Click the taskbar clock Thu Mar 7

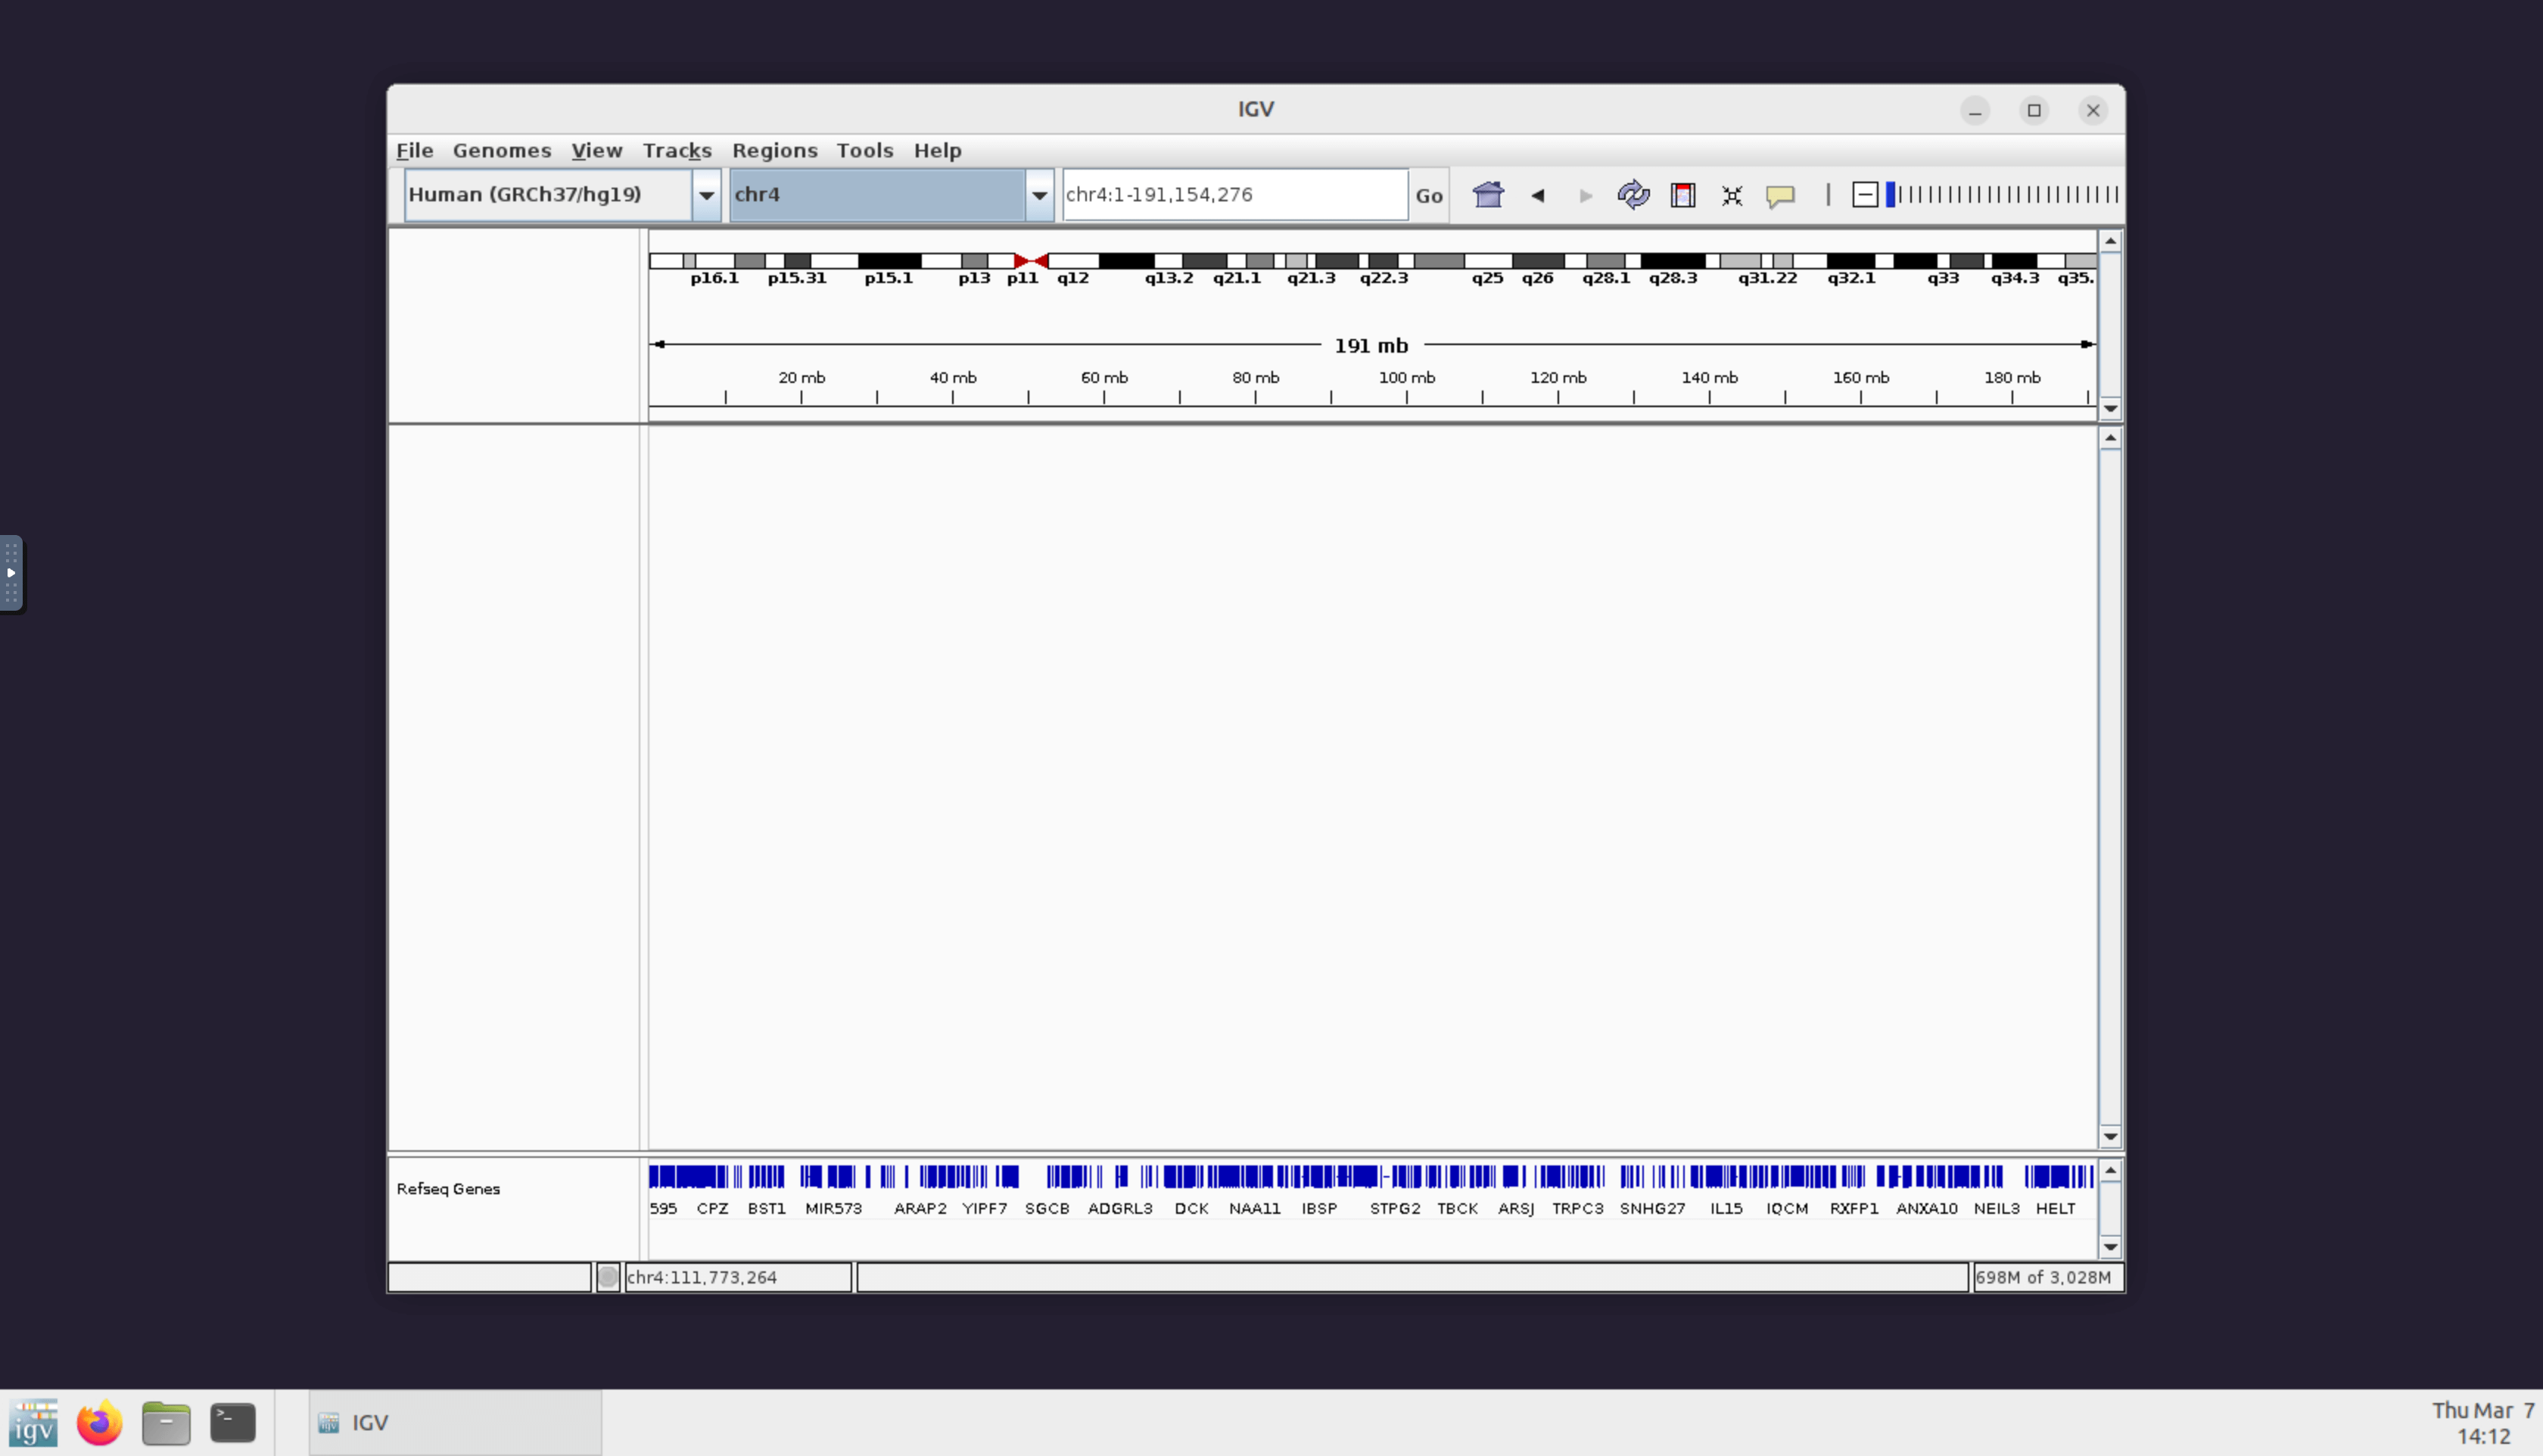click(2484, 1423)
